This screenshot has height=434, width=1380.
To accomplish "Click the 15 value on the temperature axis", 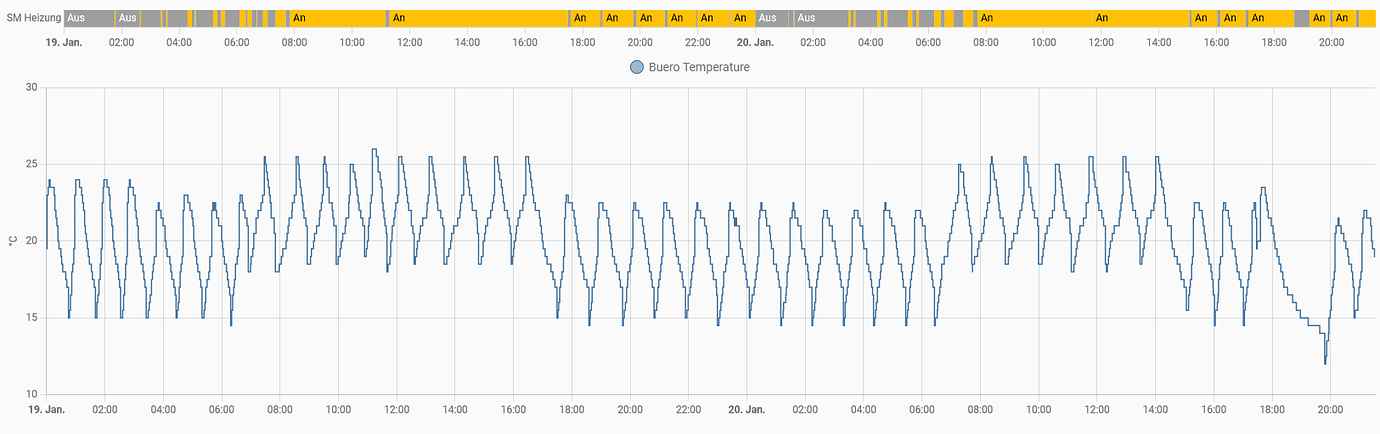I will pos(31,318).
